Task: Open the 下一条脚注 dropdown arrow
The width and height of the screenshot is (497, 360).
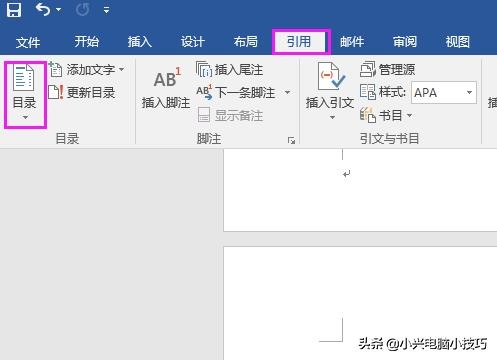Action: (x=287, y=92)
